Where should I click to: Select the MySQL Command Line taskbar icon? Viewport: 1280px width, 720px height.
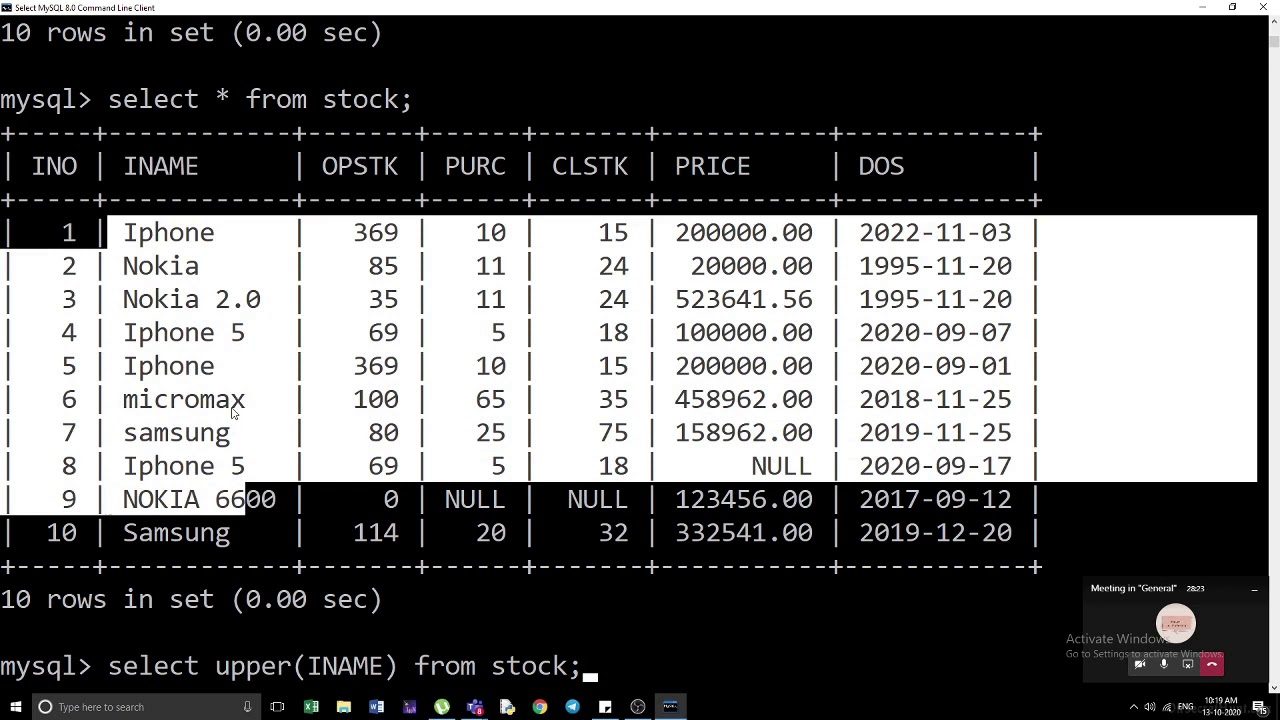(x=670, y=707)
